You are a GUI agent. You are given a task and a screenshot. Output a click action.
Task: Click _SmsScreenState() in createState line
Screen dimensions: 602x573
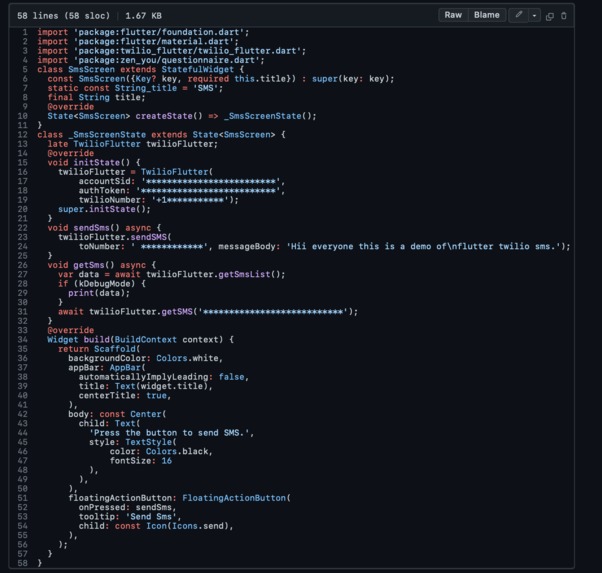(270, 116)
